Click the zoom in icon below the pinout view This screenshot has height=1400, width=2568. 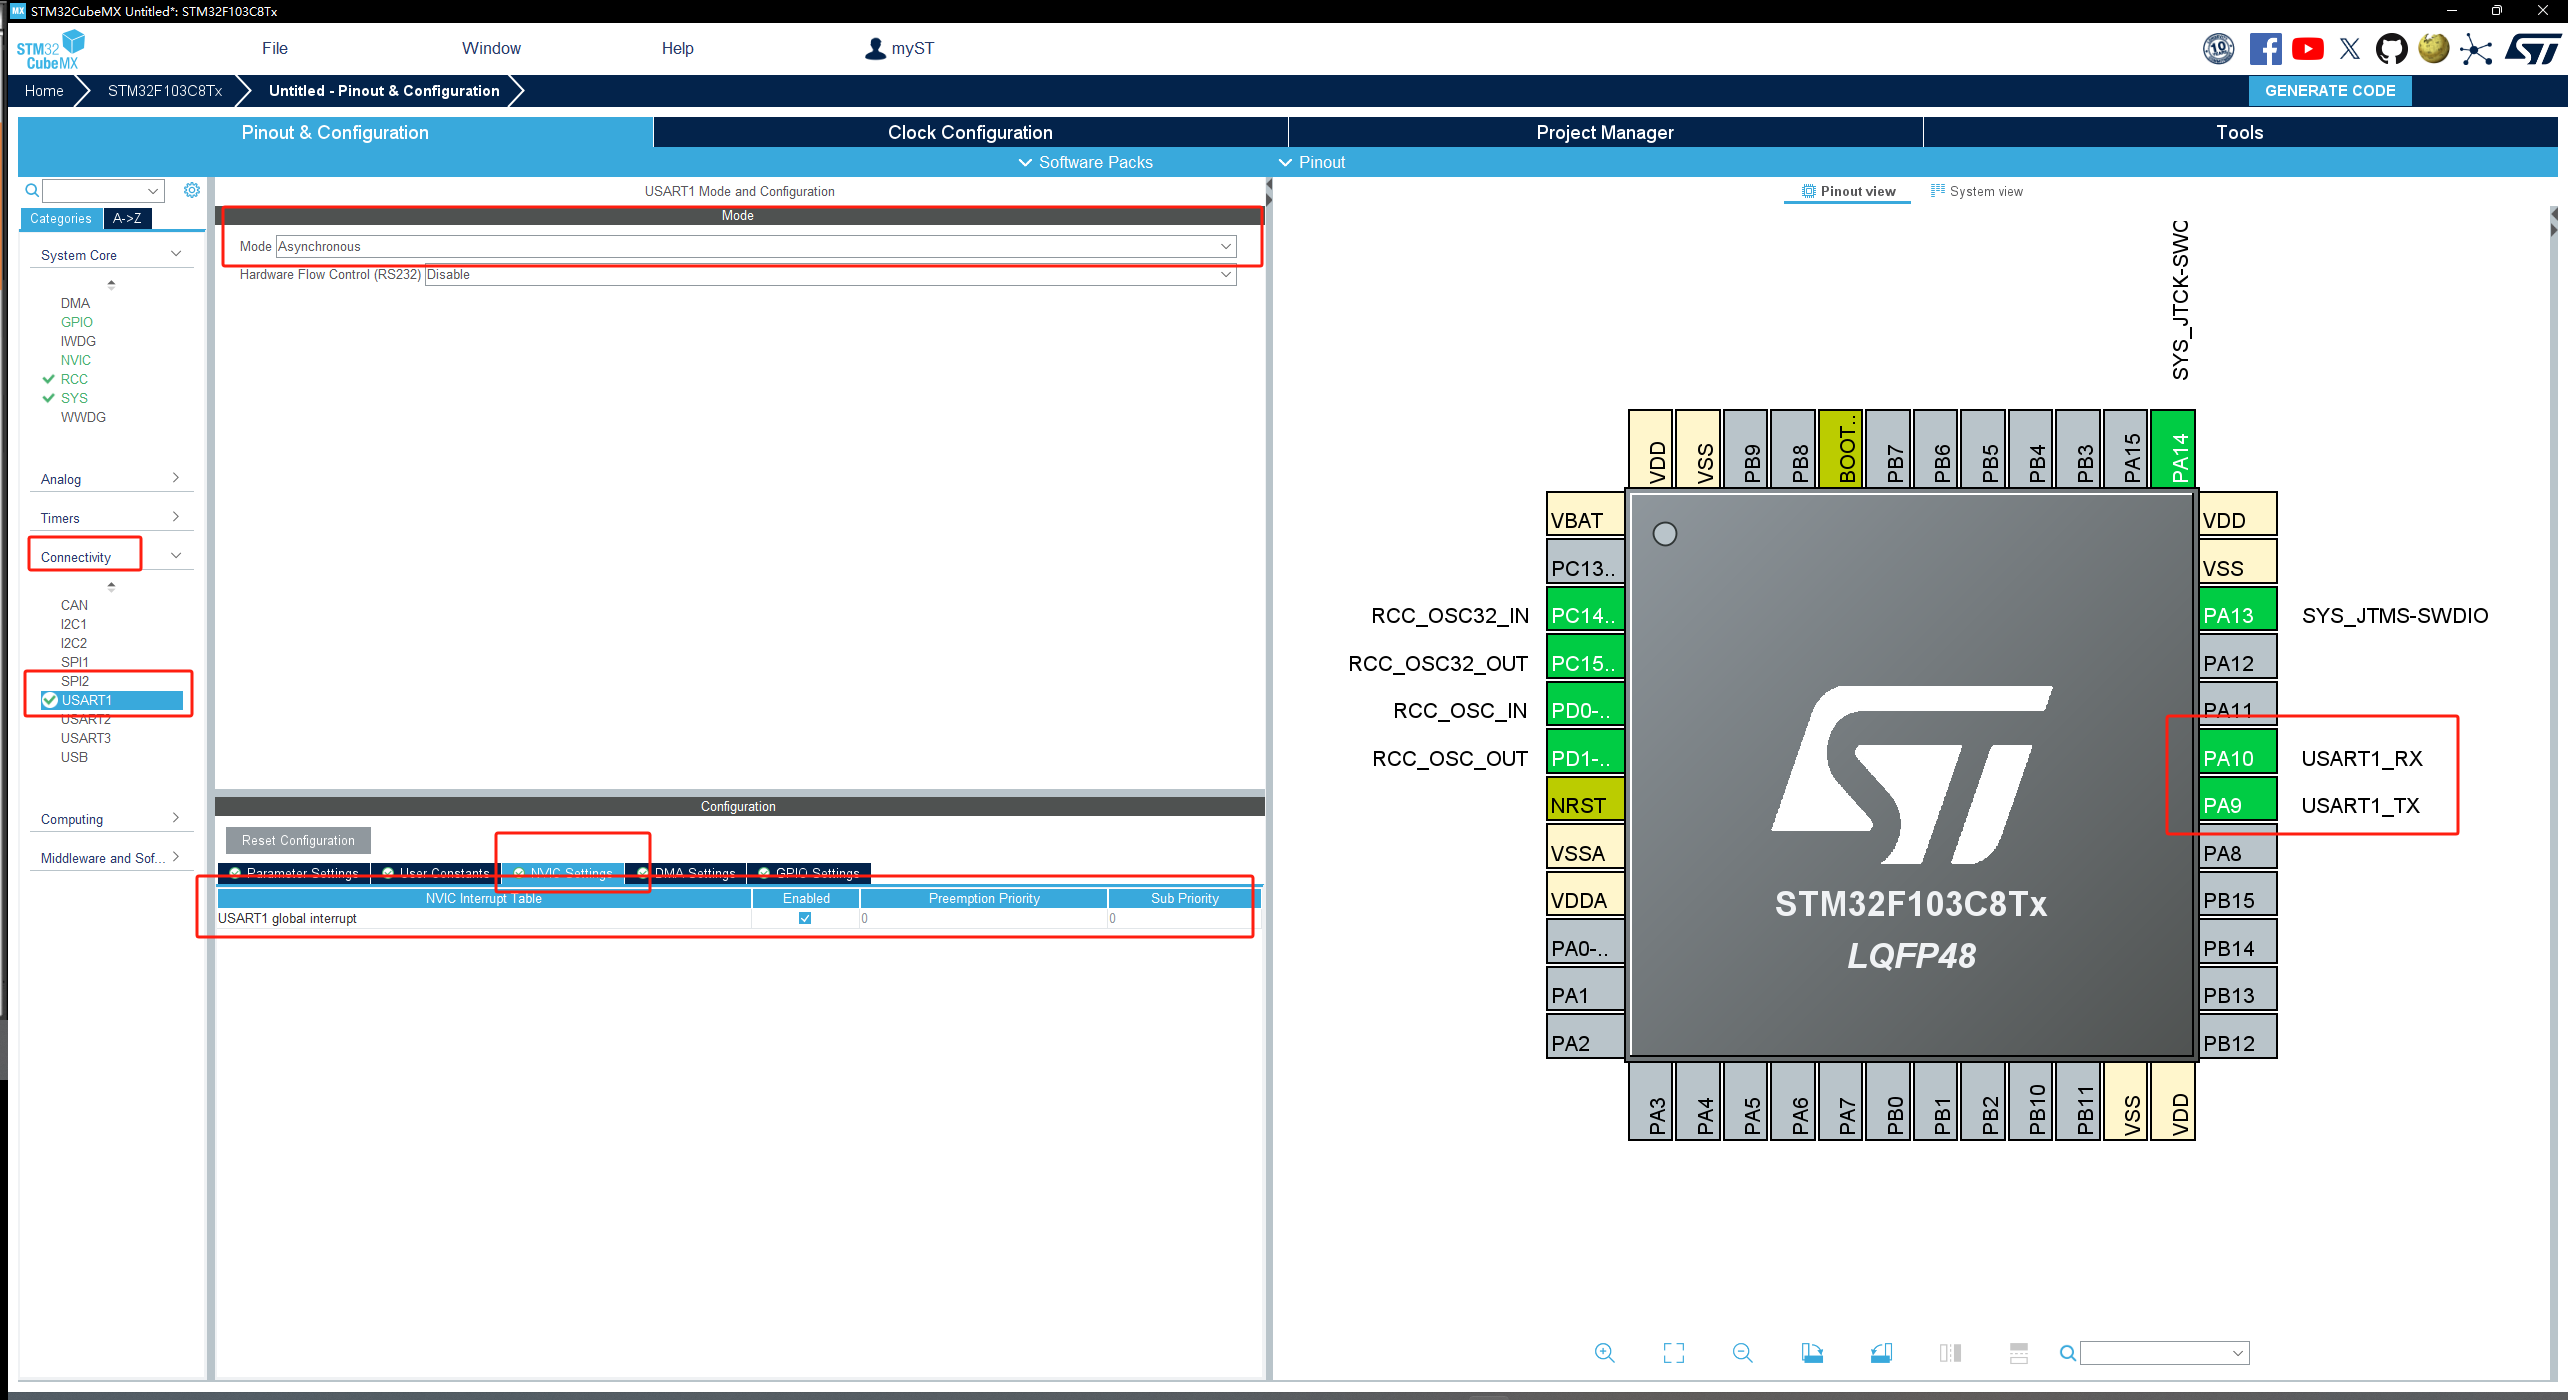[x=1605, y=1352]
